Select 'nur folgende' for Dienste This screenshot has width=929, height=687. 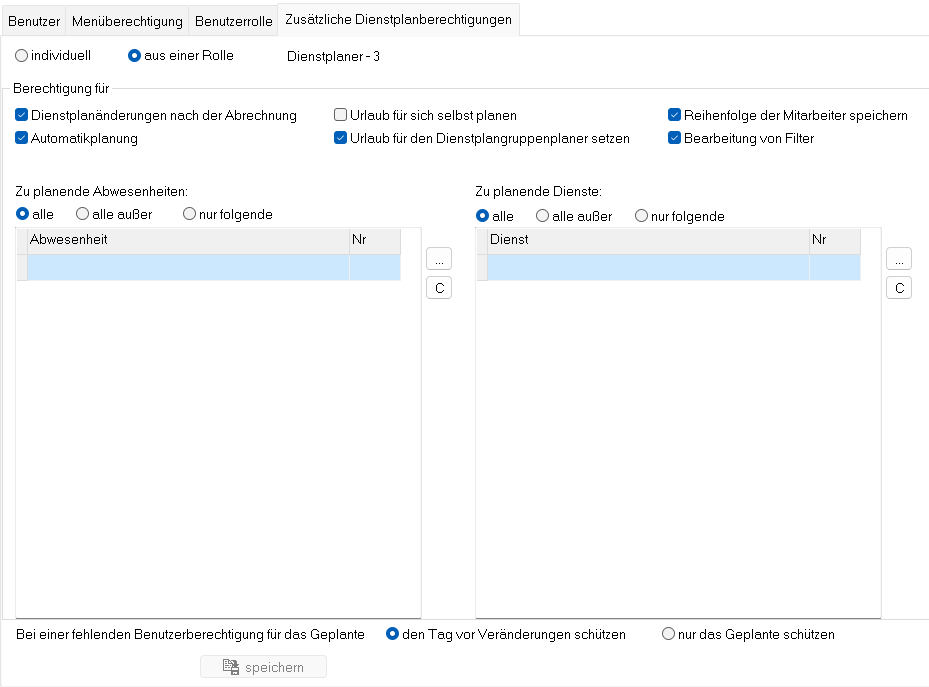click(x=642, y=216)
